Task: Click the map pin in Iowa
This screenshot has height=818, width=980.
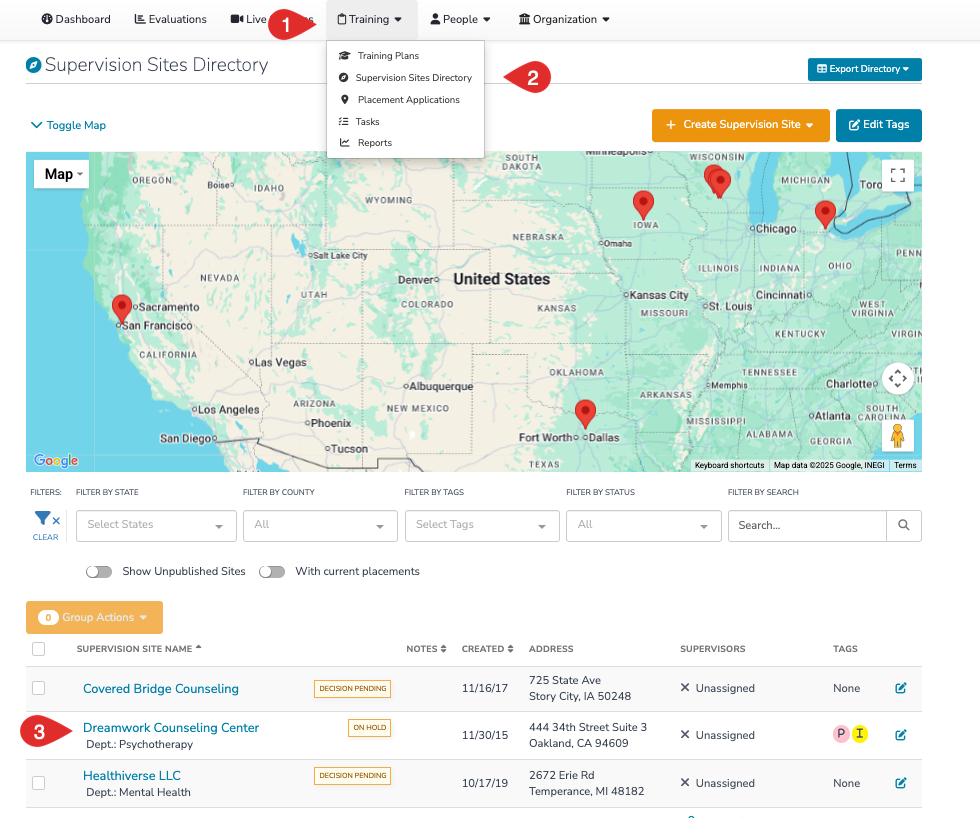Action: click(x=643, y=205)
